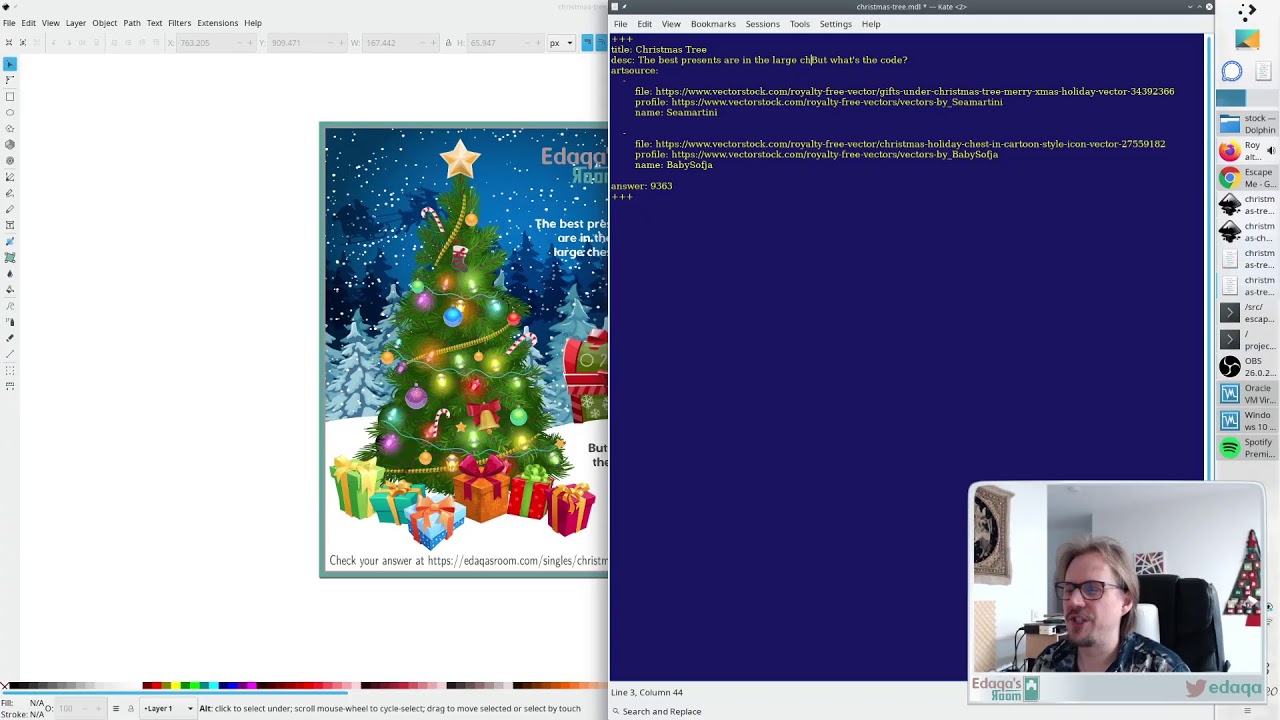This screenshot has height=720, width=1280.
Task: Switch to OBS from the task panel
Action: pos(1247,367)
